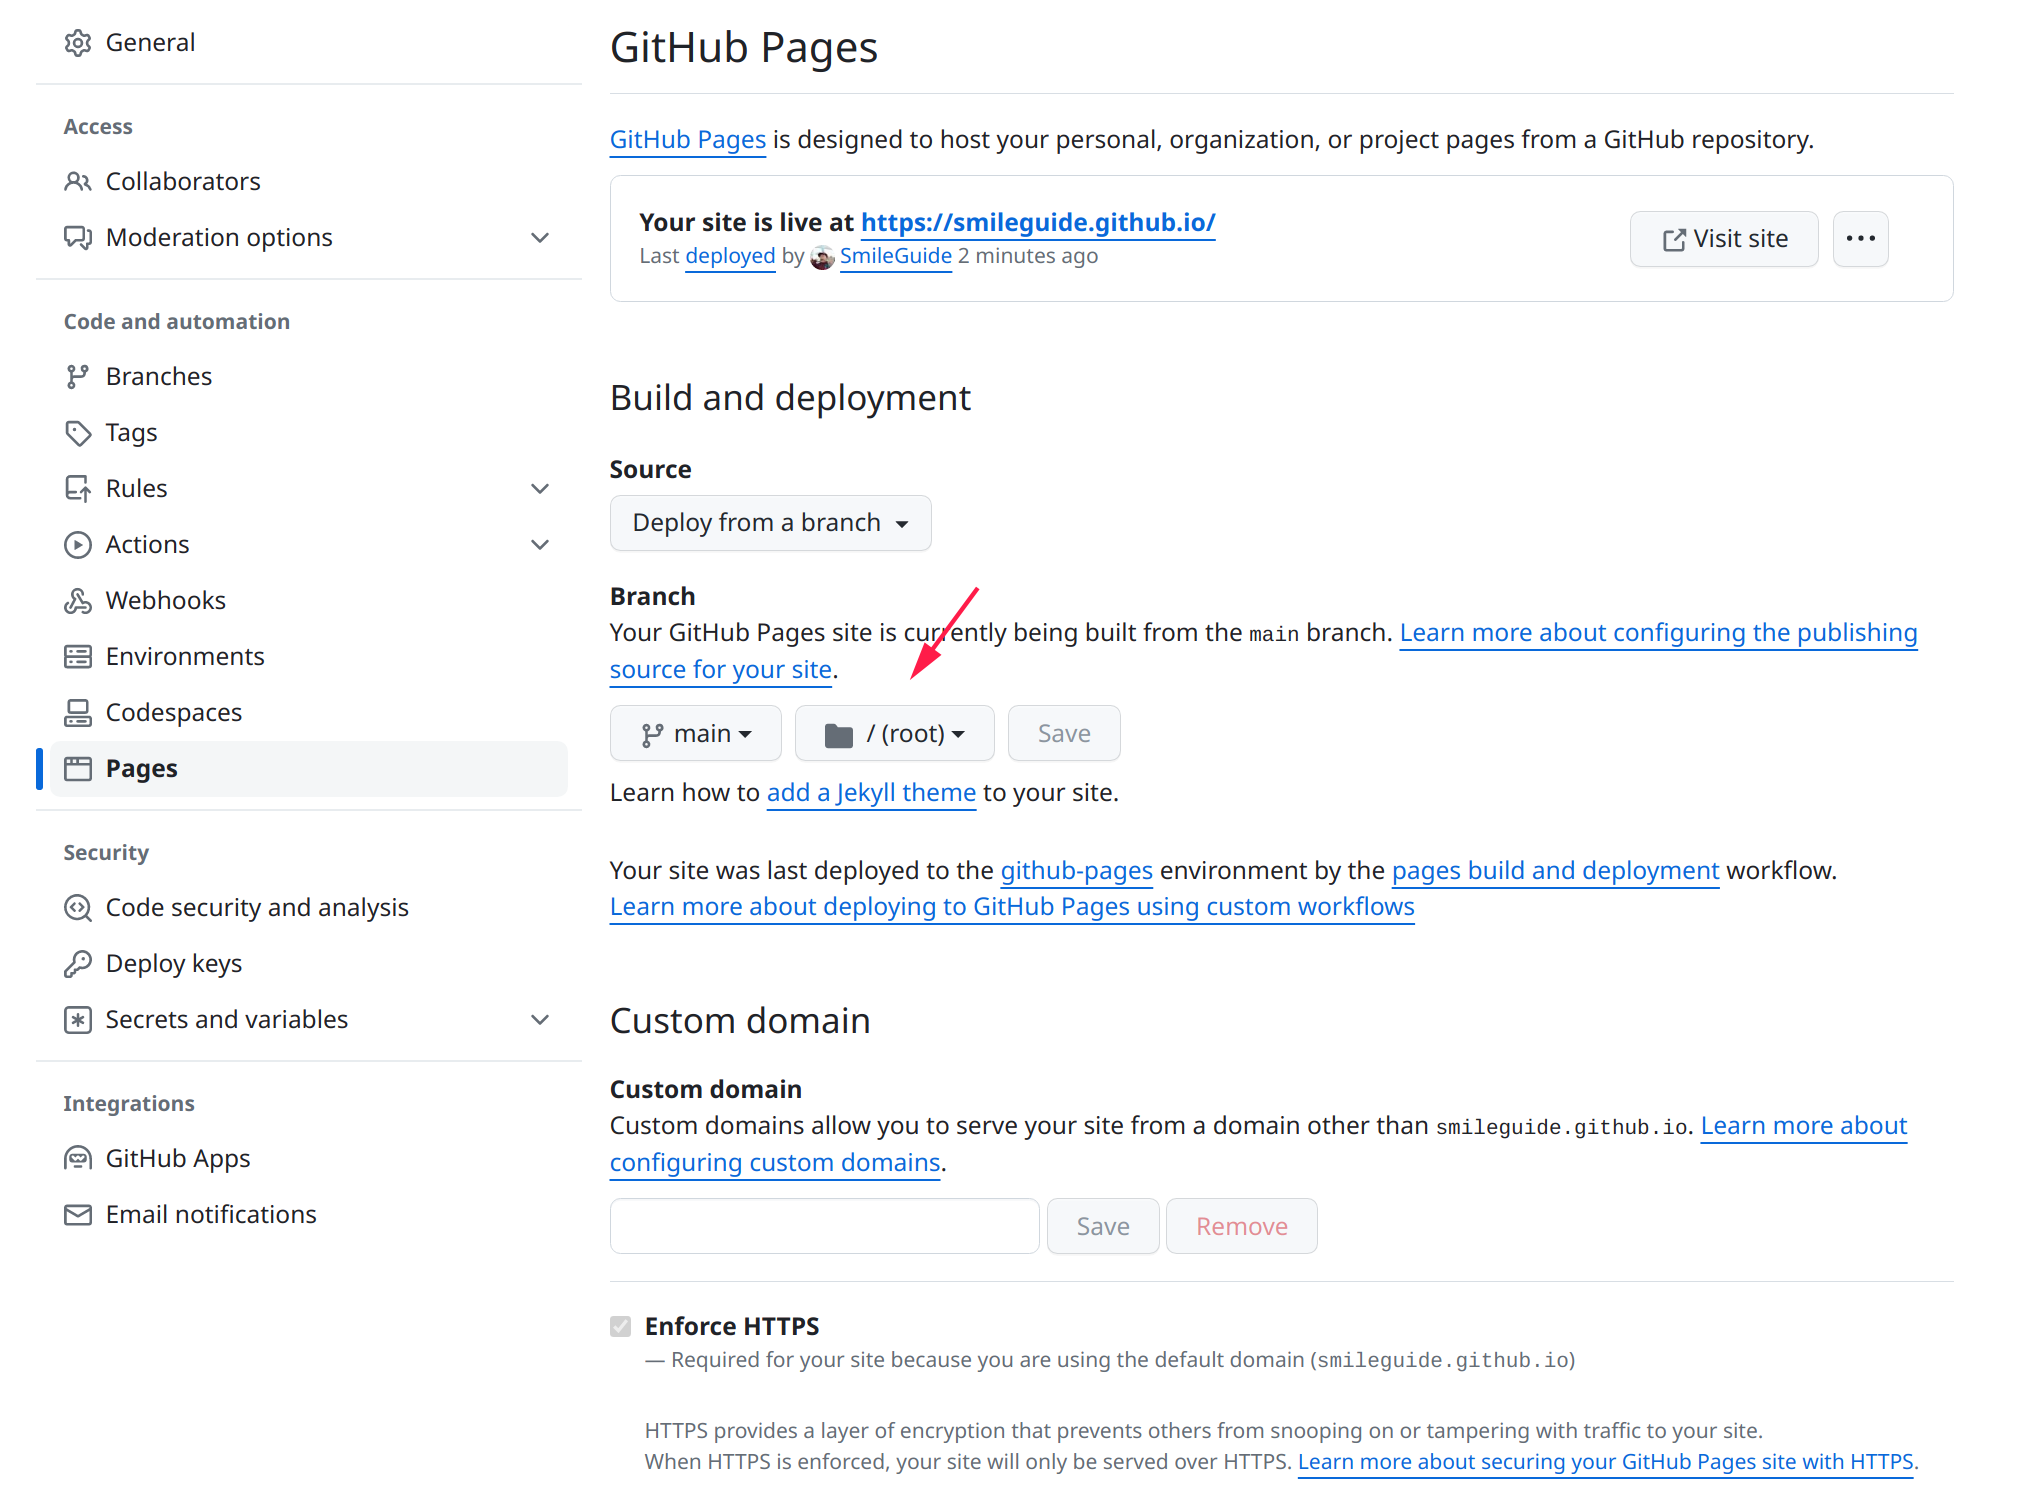This screenshot has width=2044, height=1508.
Task: Click the Webhooks icon in sidebar
Action: 78,601
